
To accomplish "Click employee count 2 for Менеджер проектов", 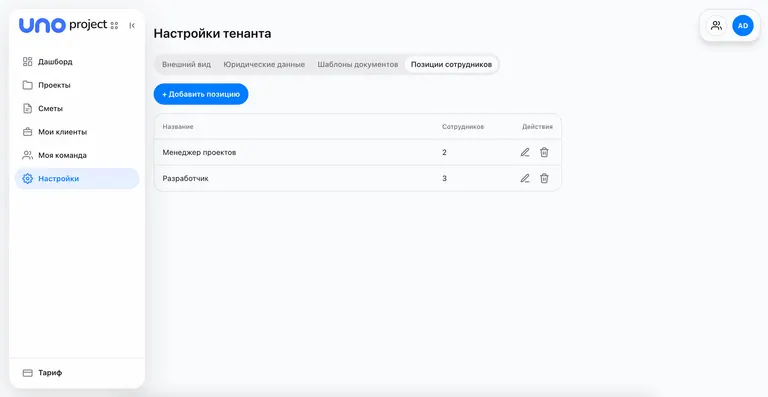I will (444, 152).
